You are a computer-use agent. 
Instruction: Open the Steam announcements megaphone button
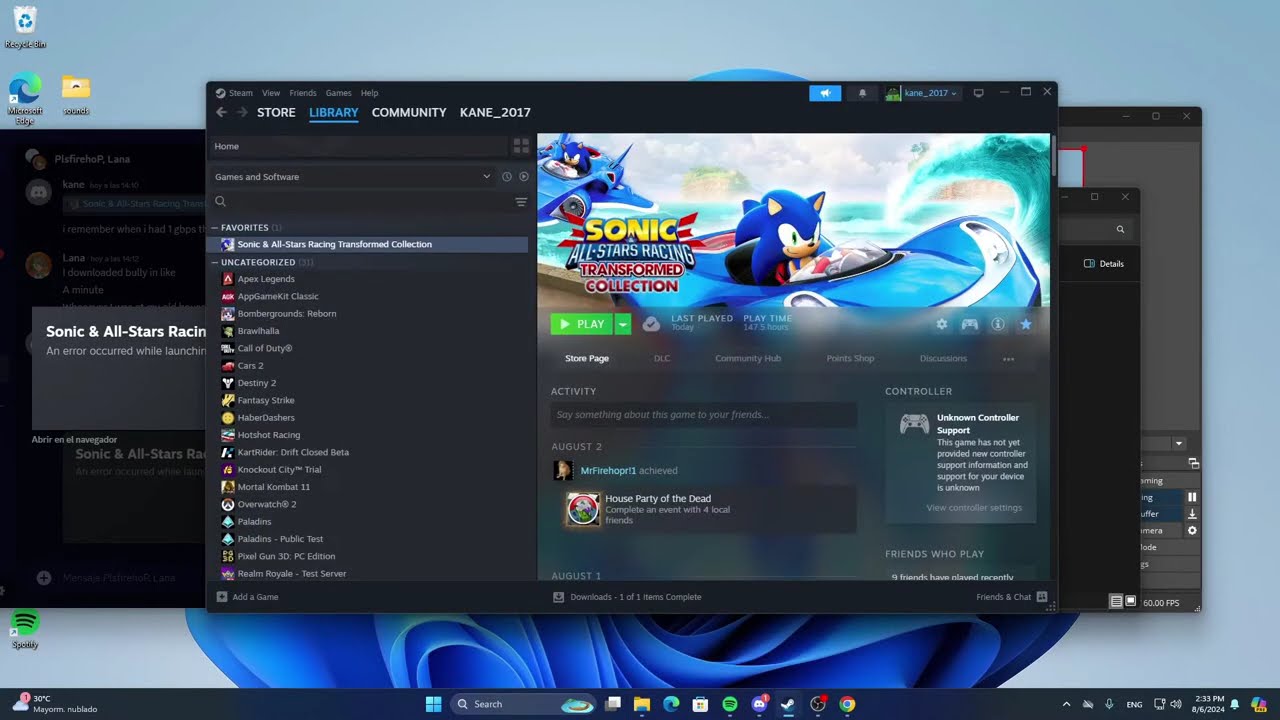[x=825, y=93]
